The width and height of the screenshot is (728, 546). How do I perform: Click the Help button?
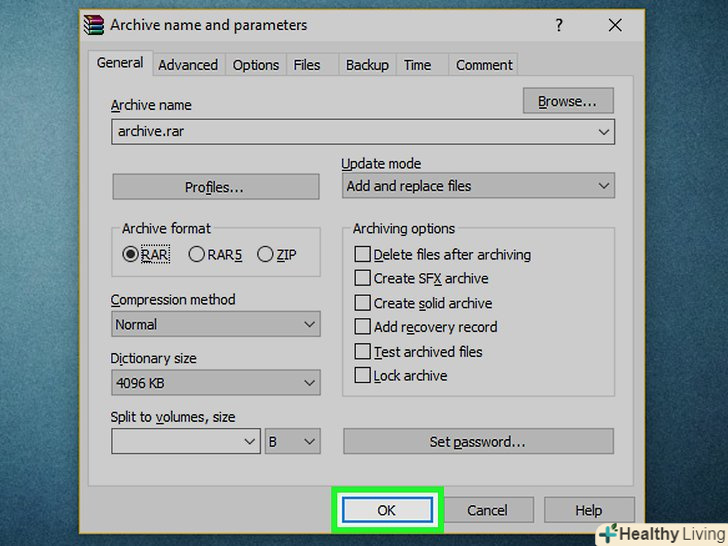click(x=589, y=510)
